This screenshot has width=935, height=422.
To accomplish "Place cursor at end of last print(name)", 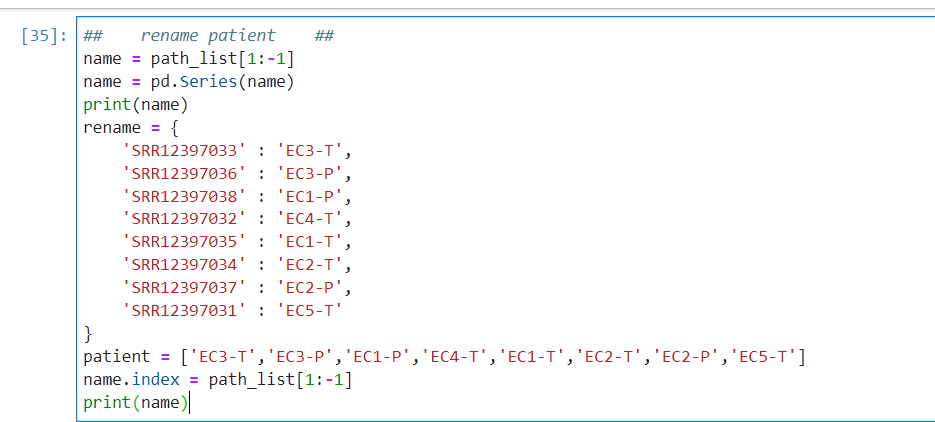I will 188,403.
